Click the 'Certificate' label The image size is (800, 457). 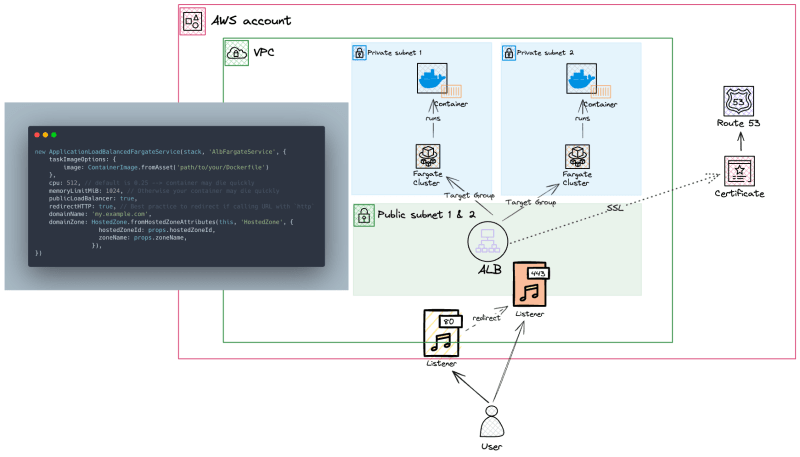739,193
